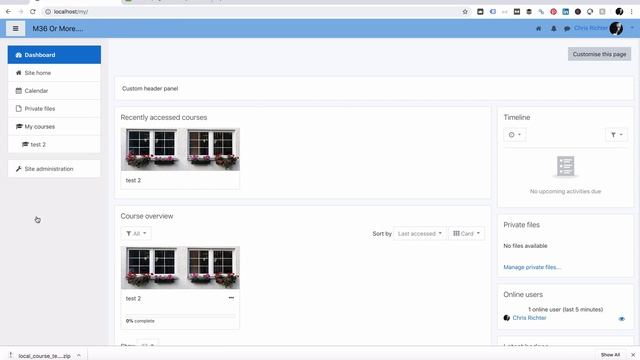
Task: Open the notifications bell
Action: [x=553, y=29]
